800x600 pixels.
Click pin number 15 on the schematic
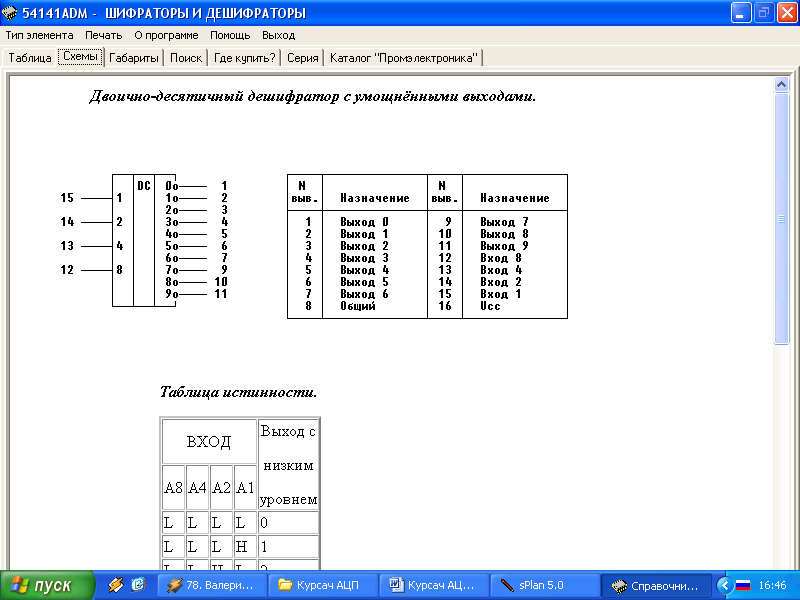67,198
